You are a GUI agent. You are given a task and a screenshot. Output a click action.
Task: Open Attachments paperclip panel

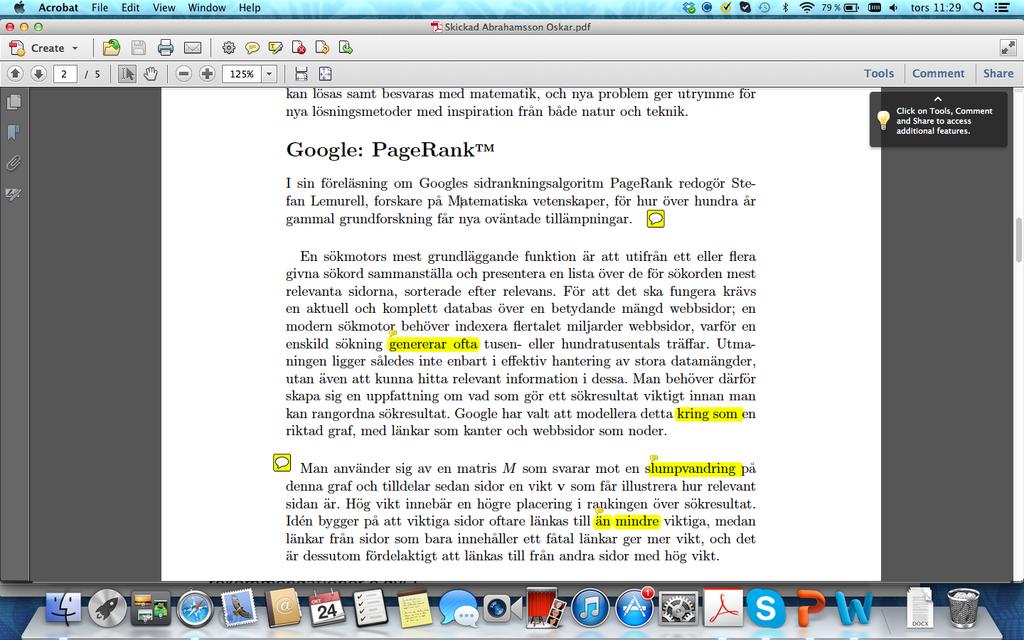pyautogui.click(x=13, y=163)
